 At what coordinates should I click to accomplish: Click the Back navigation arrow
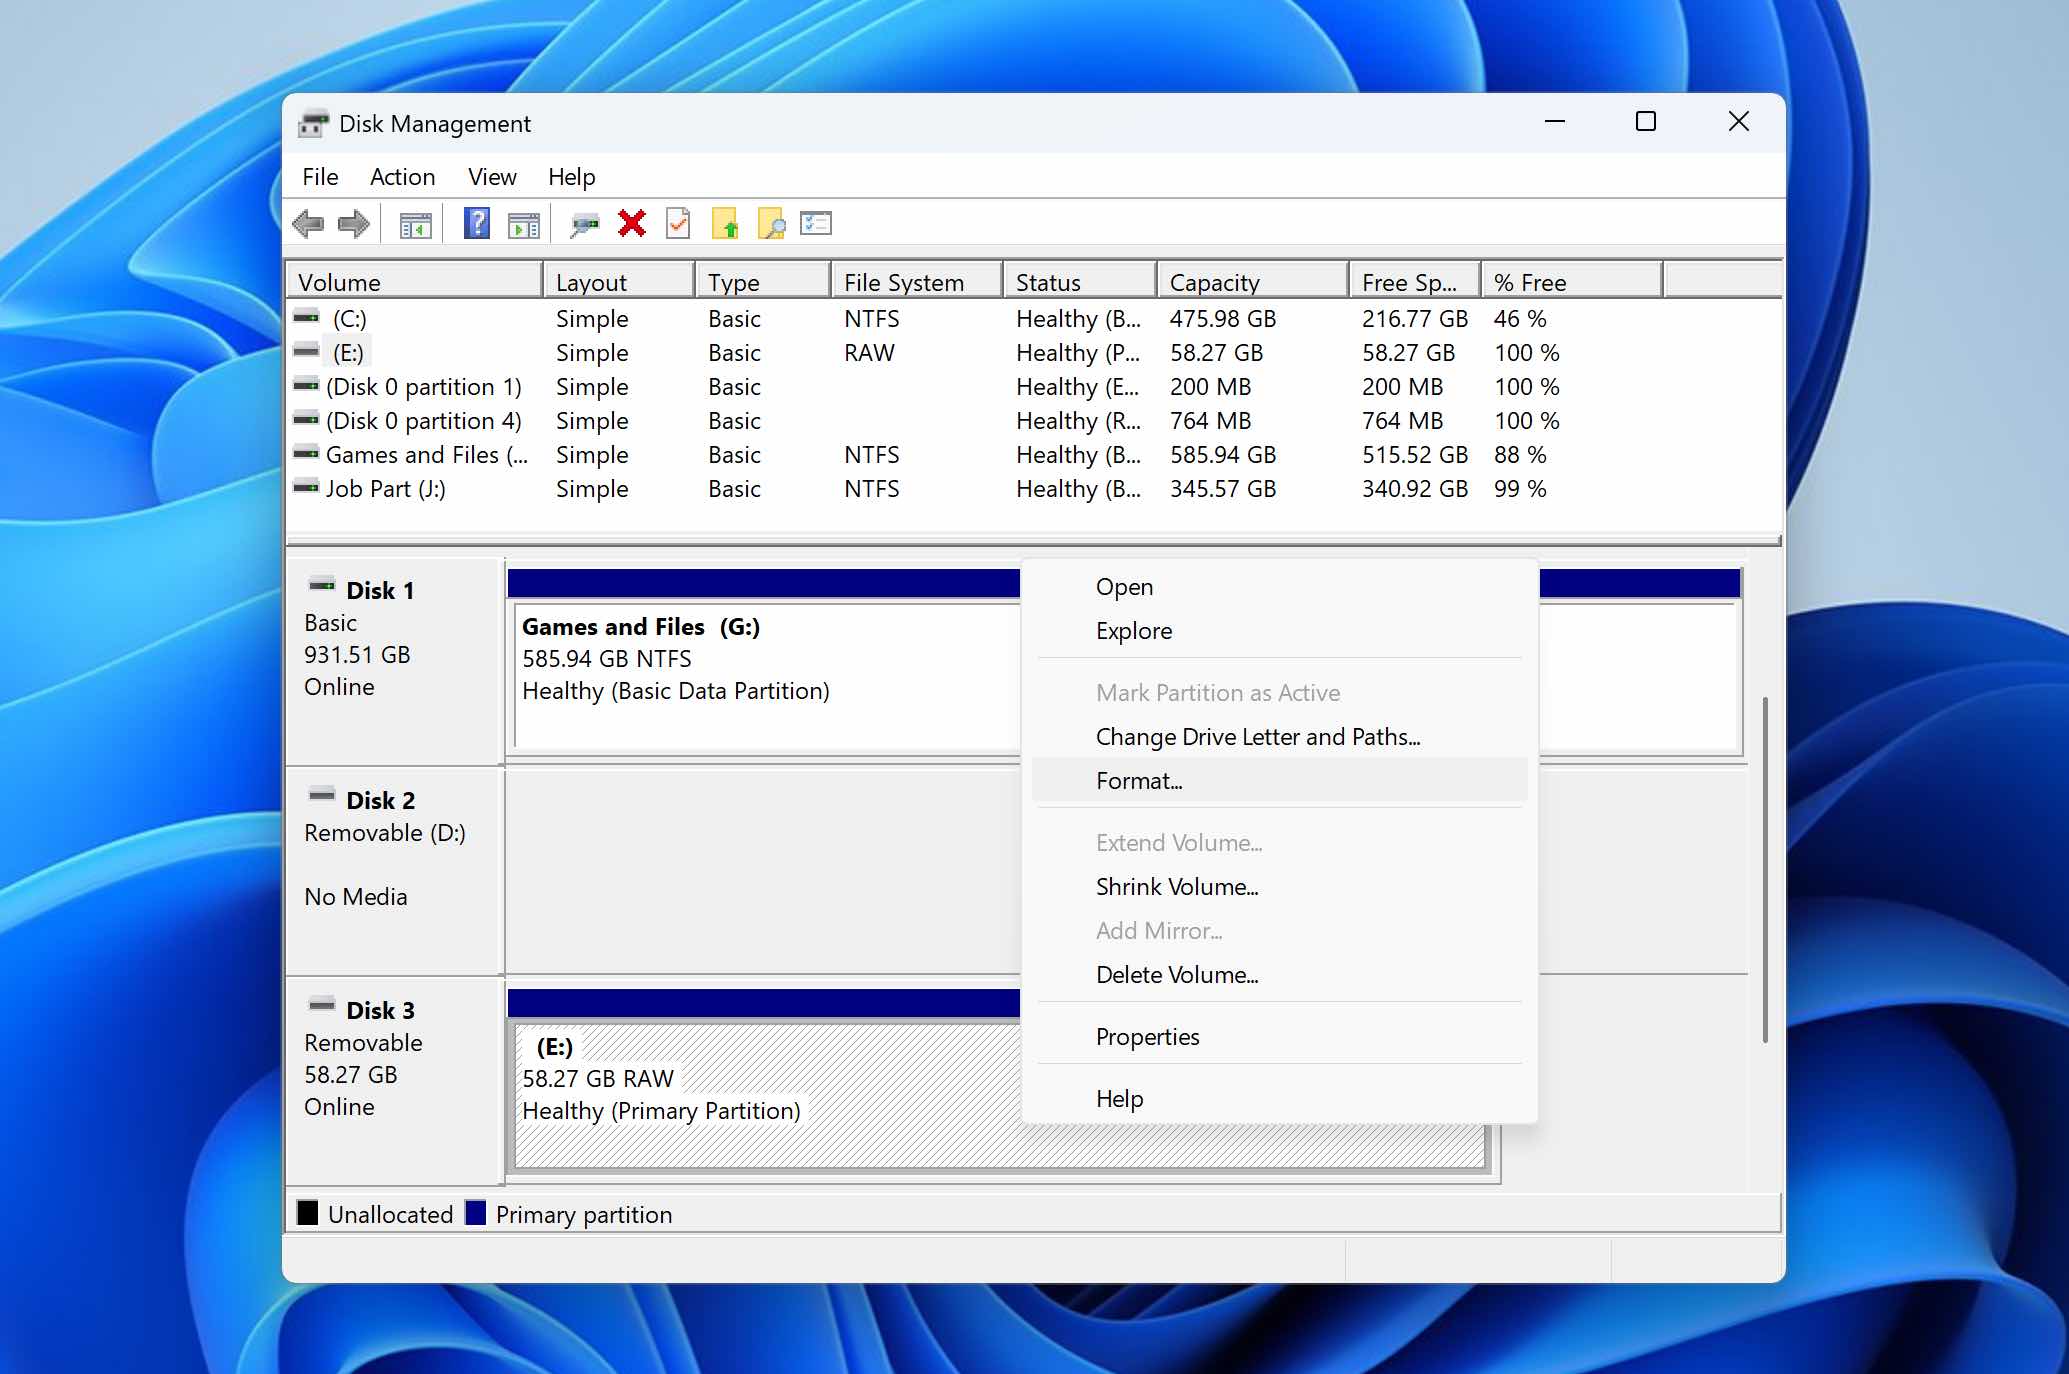tap(309, 223)
